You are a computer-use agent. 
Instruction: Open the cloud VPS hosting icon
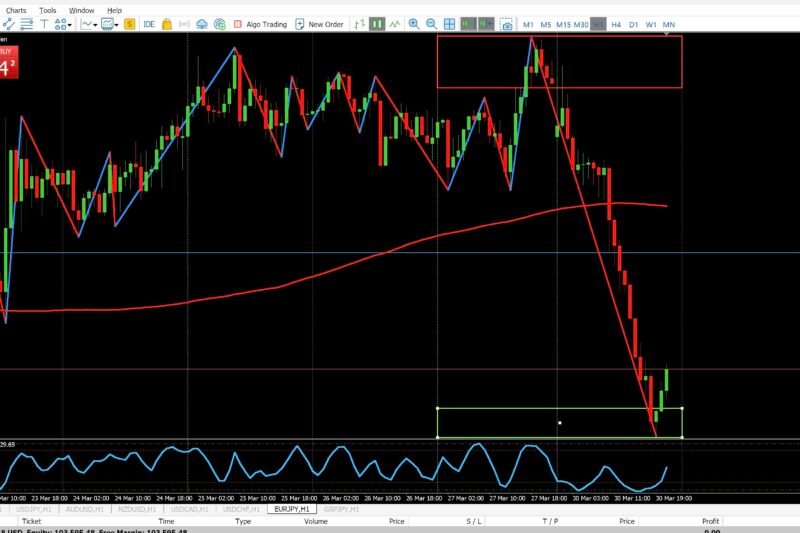202,24
